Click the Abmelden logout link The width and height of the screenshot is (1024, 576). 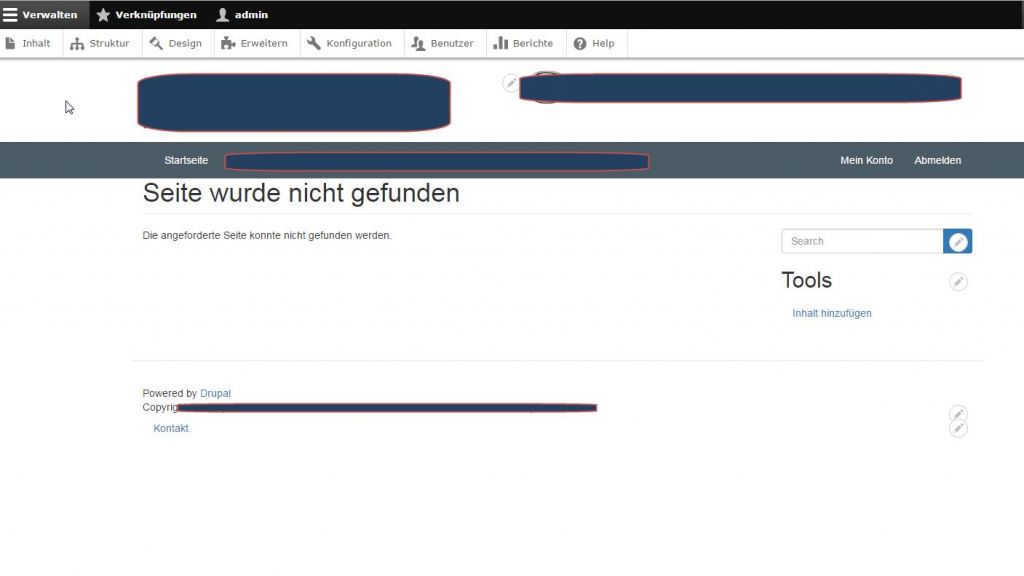pyautogui.click(x=937, y=160)
